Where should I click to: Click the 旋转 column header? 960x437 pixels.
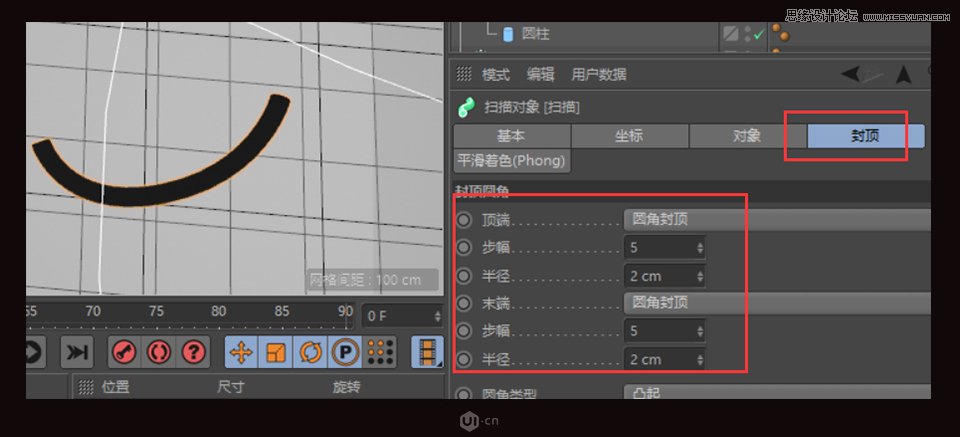(x=347, y=387)
